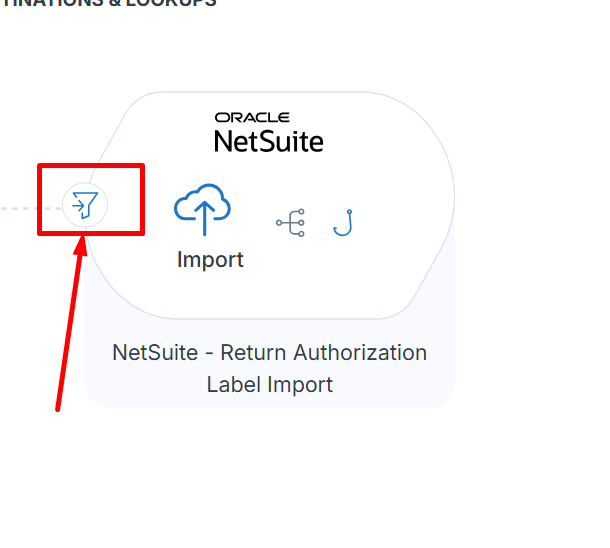The image size is (610, 548).
Task: Click the dashed connector line left of filter
Action: click(31, 208)
